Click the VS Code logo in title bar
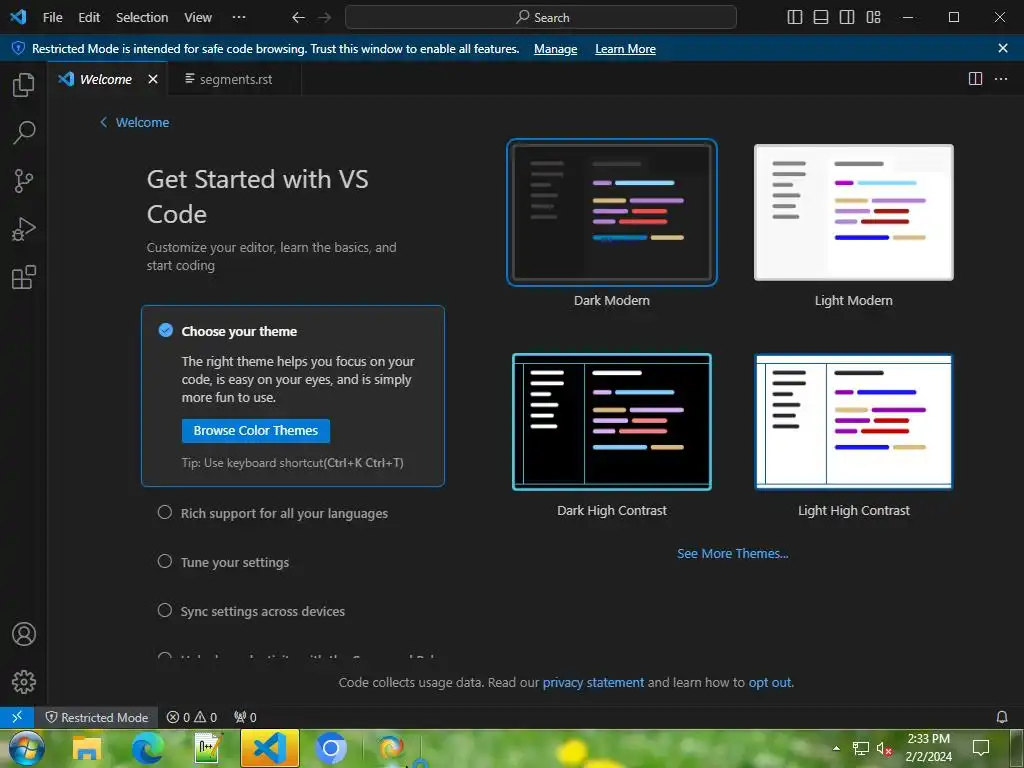This screenshot has height=768, width=1024. tap(18, 17)
